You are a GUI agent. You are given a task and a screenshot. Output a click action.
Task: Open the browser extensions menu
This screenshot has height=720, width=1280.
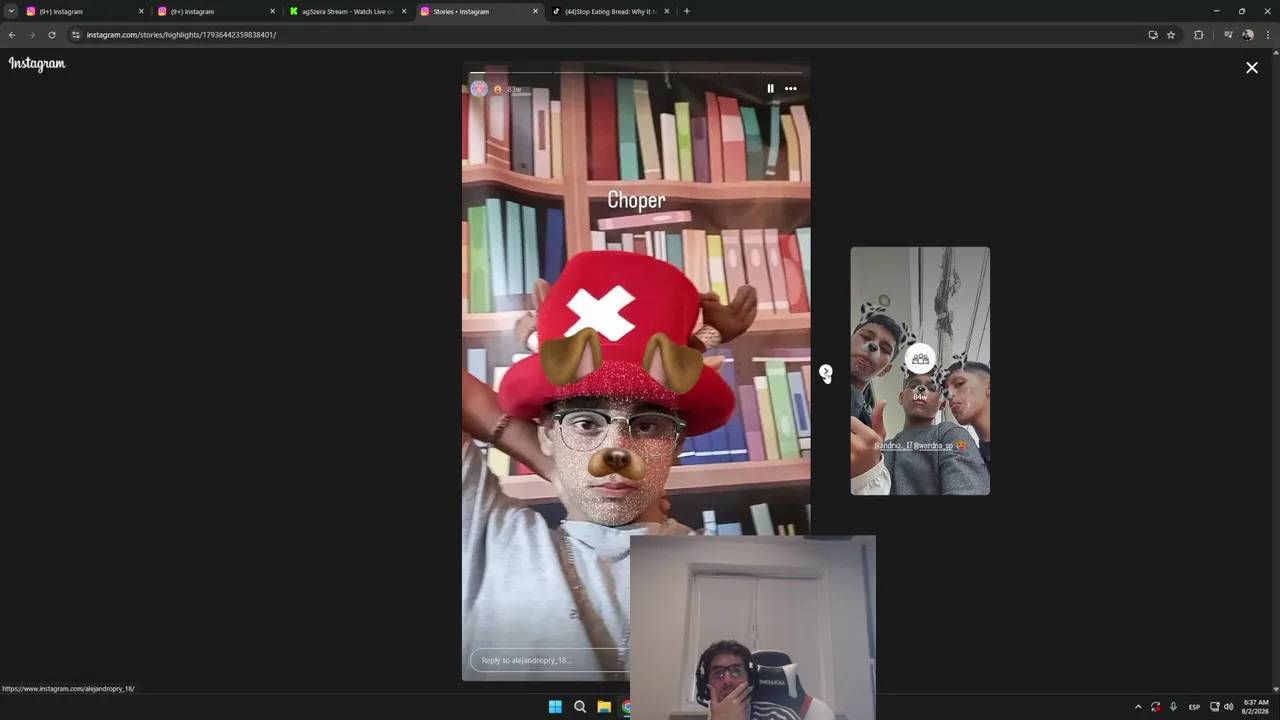[x=1199, y=35]
